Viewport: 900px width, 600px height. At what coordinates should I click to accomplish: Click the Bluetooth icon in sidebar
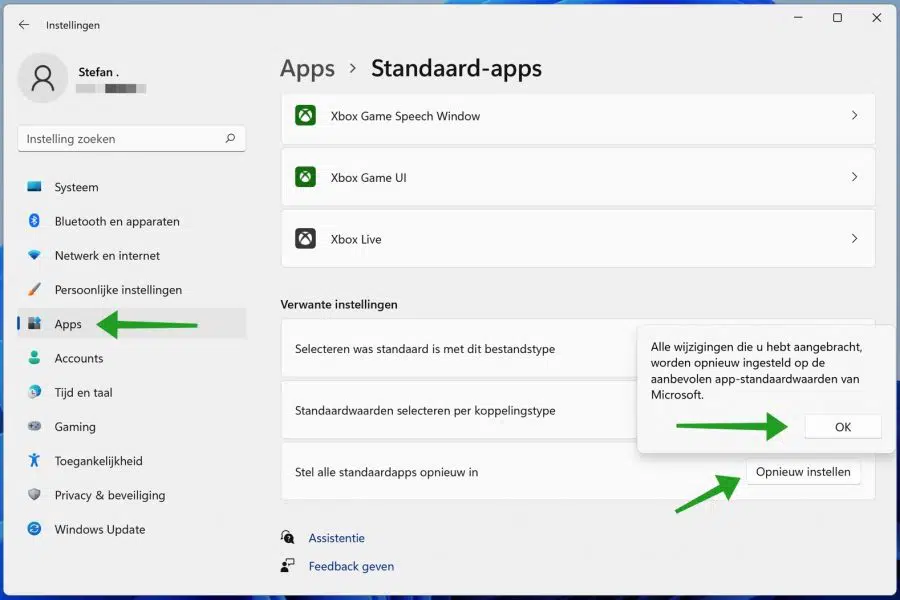point(34,221)
